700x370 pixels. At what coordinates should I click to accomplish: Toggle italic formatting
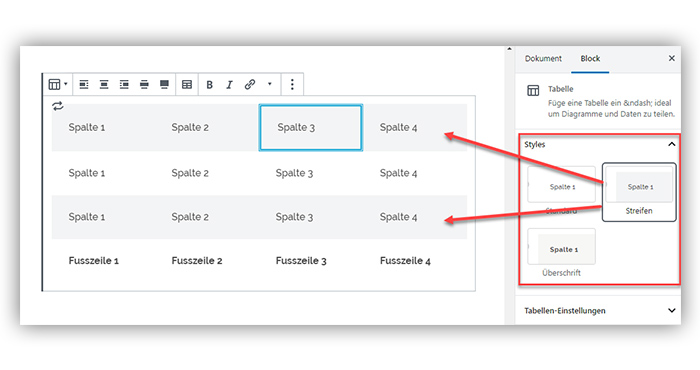pyautogui.click(x=229, y=85)
